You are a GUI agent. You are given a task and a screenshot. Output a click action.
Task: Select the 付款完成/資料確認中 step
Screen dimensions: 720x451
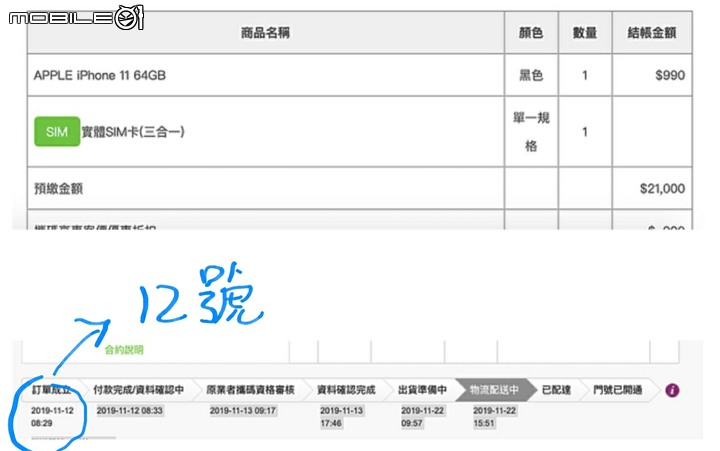tap(139, 390)
